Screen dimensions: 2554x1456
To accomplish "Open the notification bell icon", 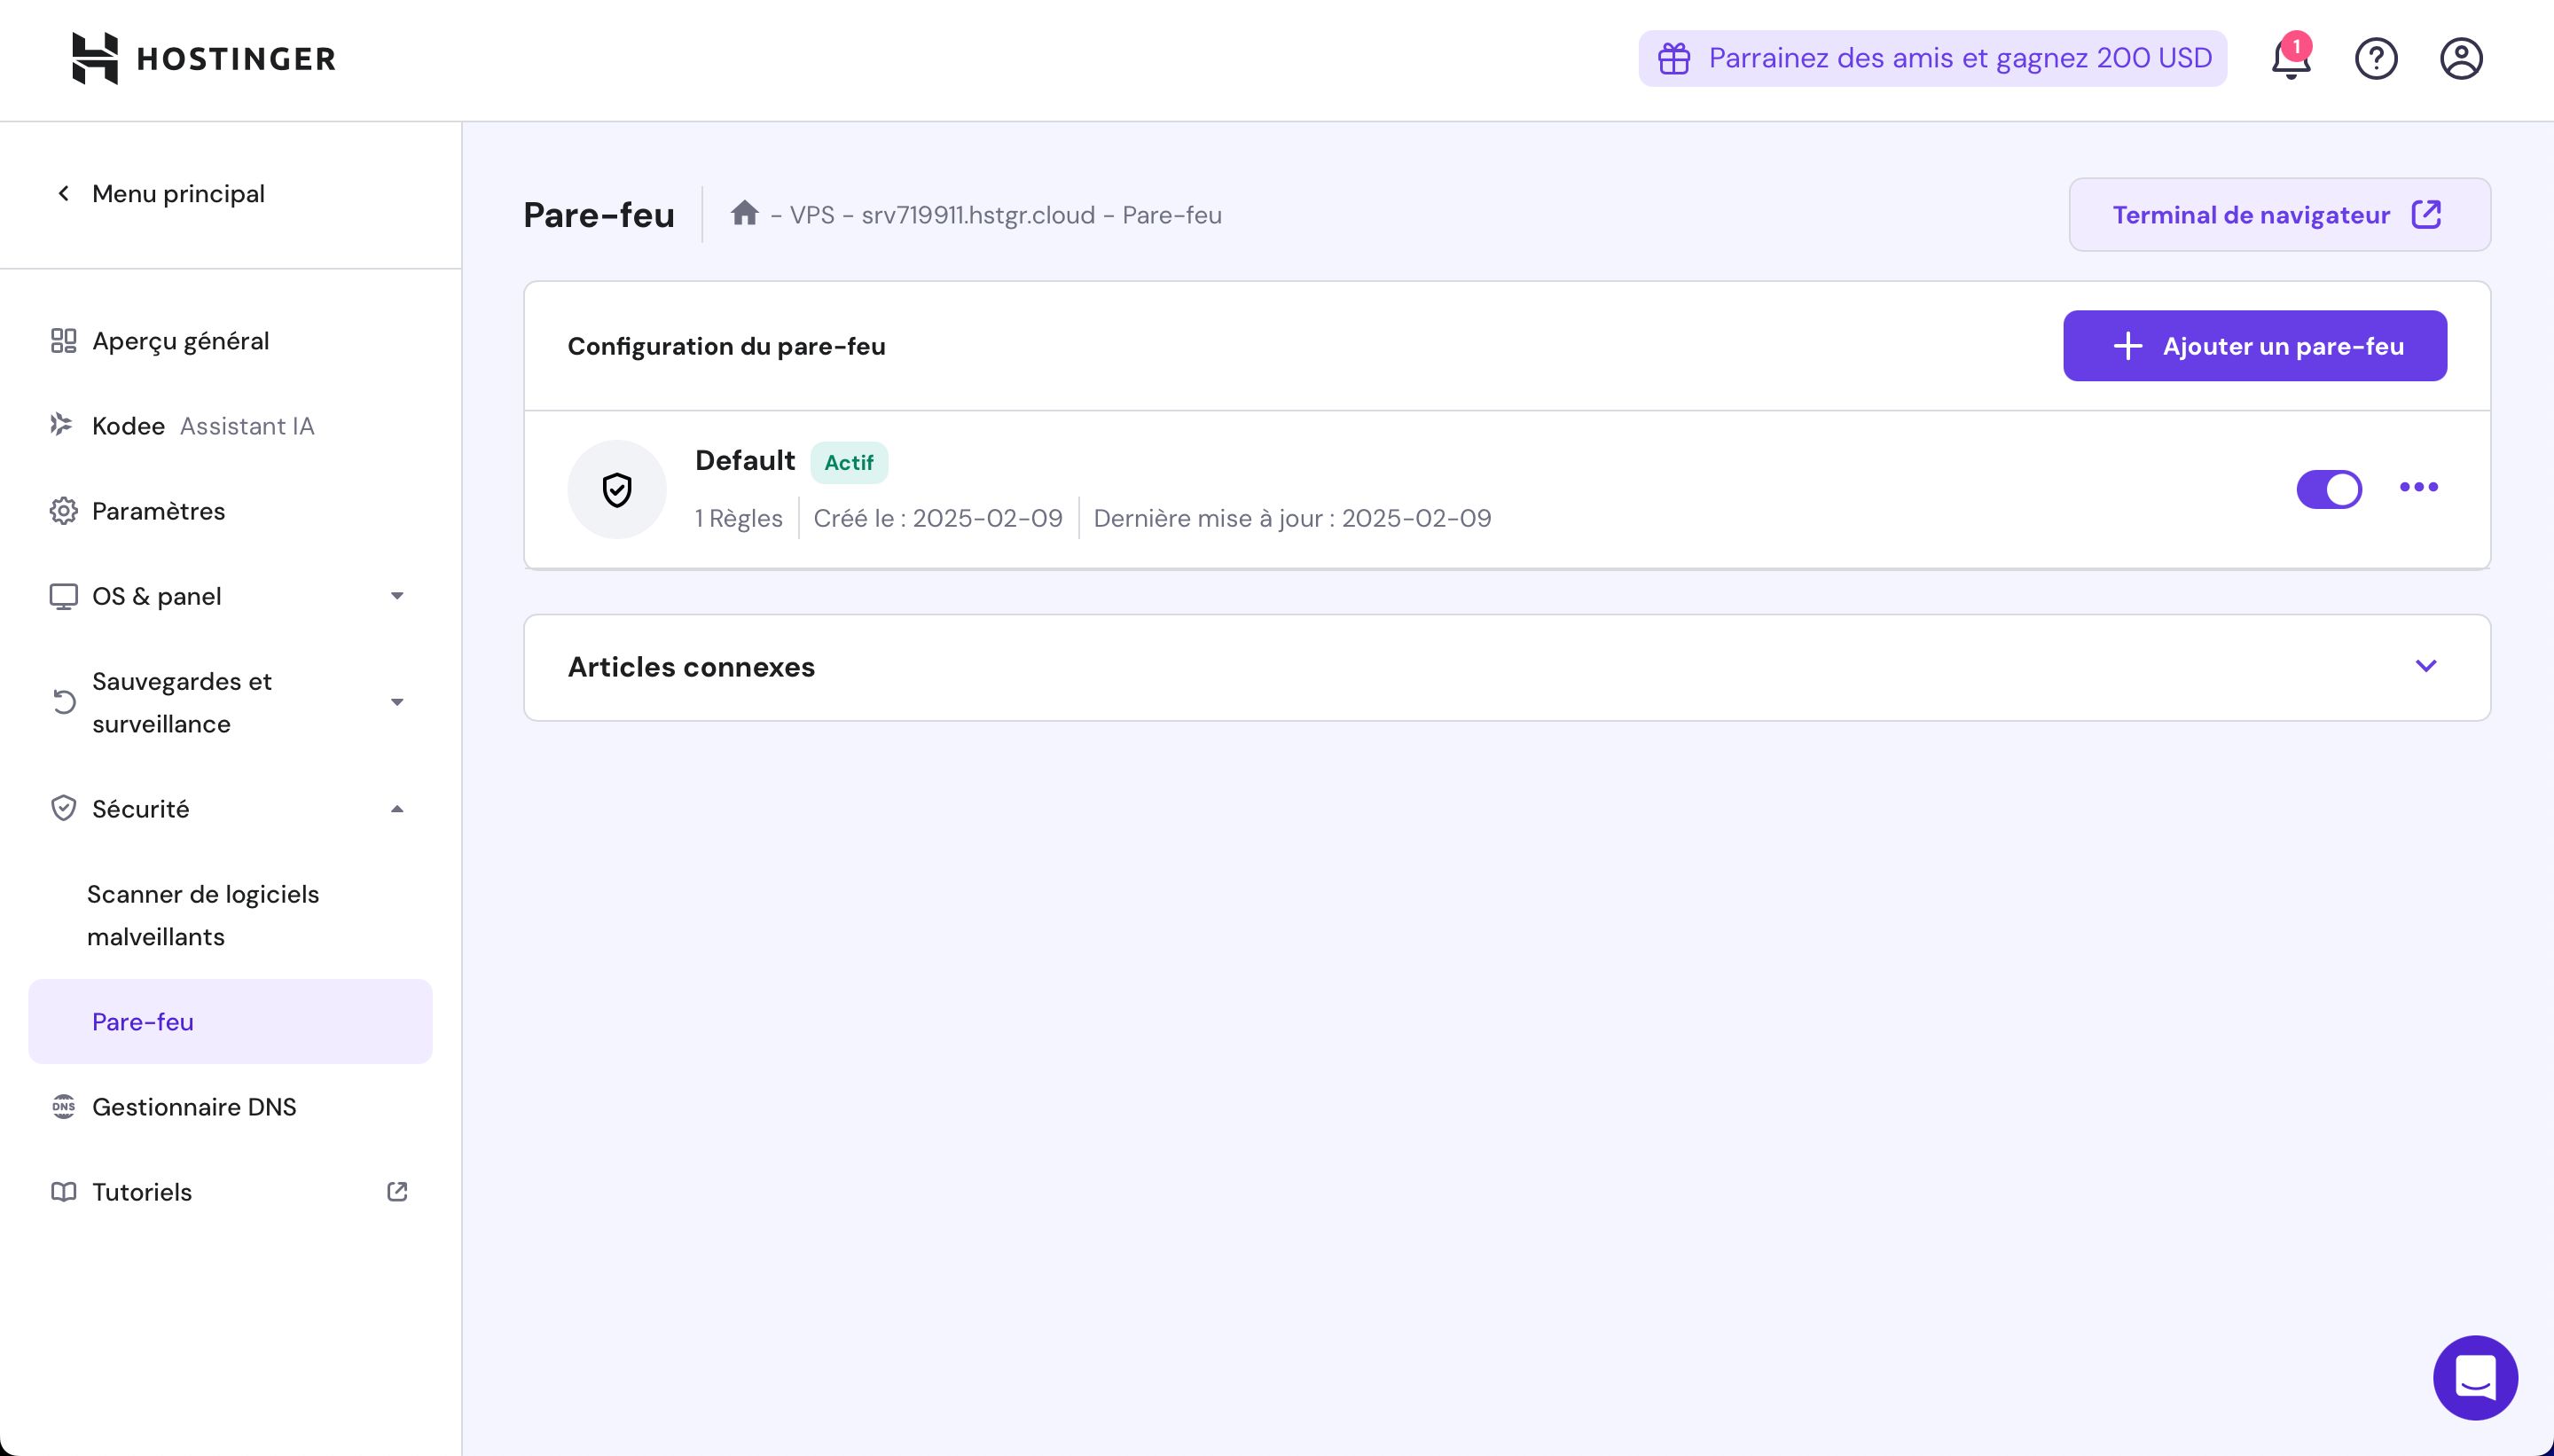I will click(x=2289, y=58).
